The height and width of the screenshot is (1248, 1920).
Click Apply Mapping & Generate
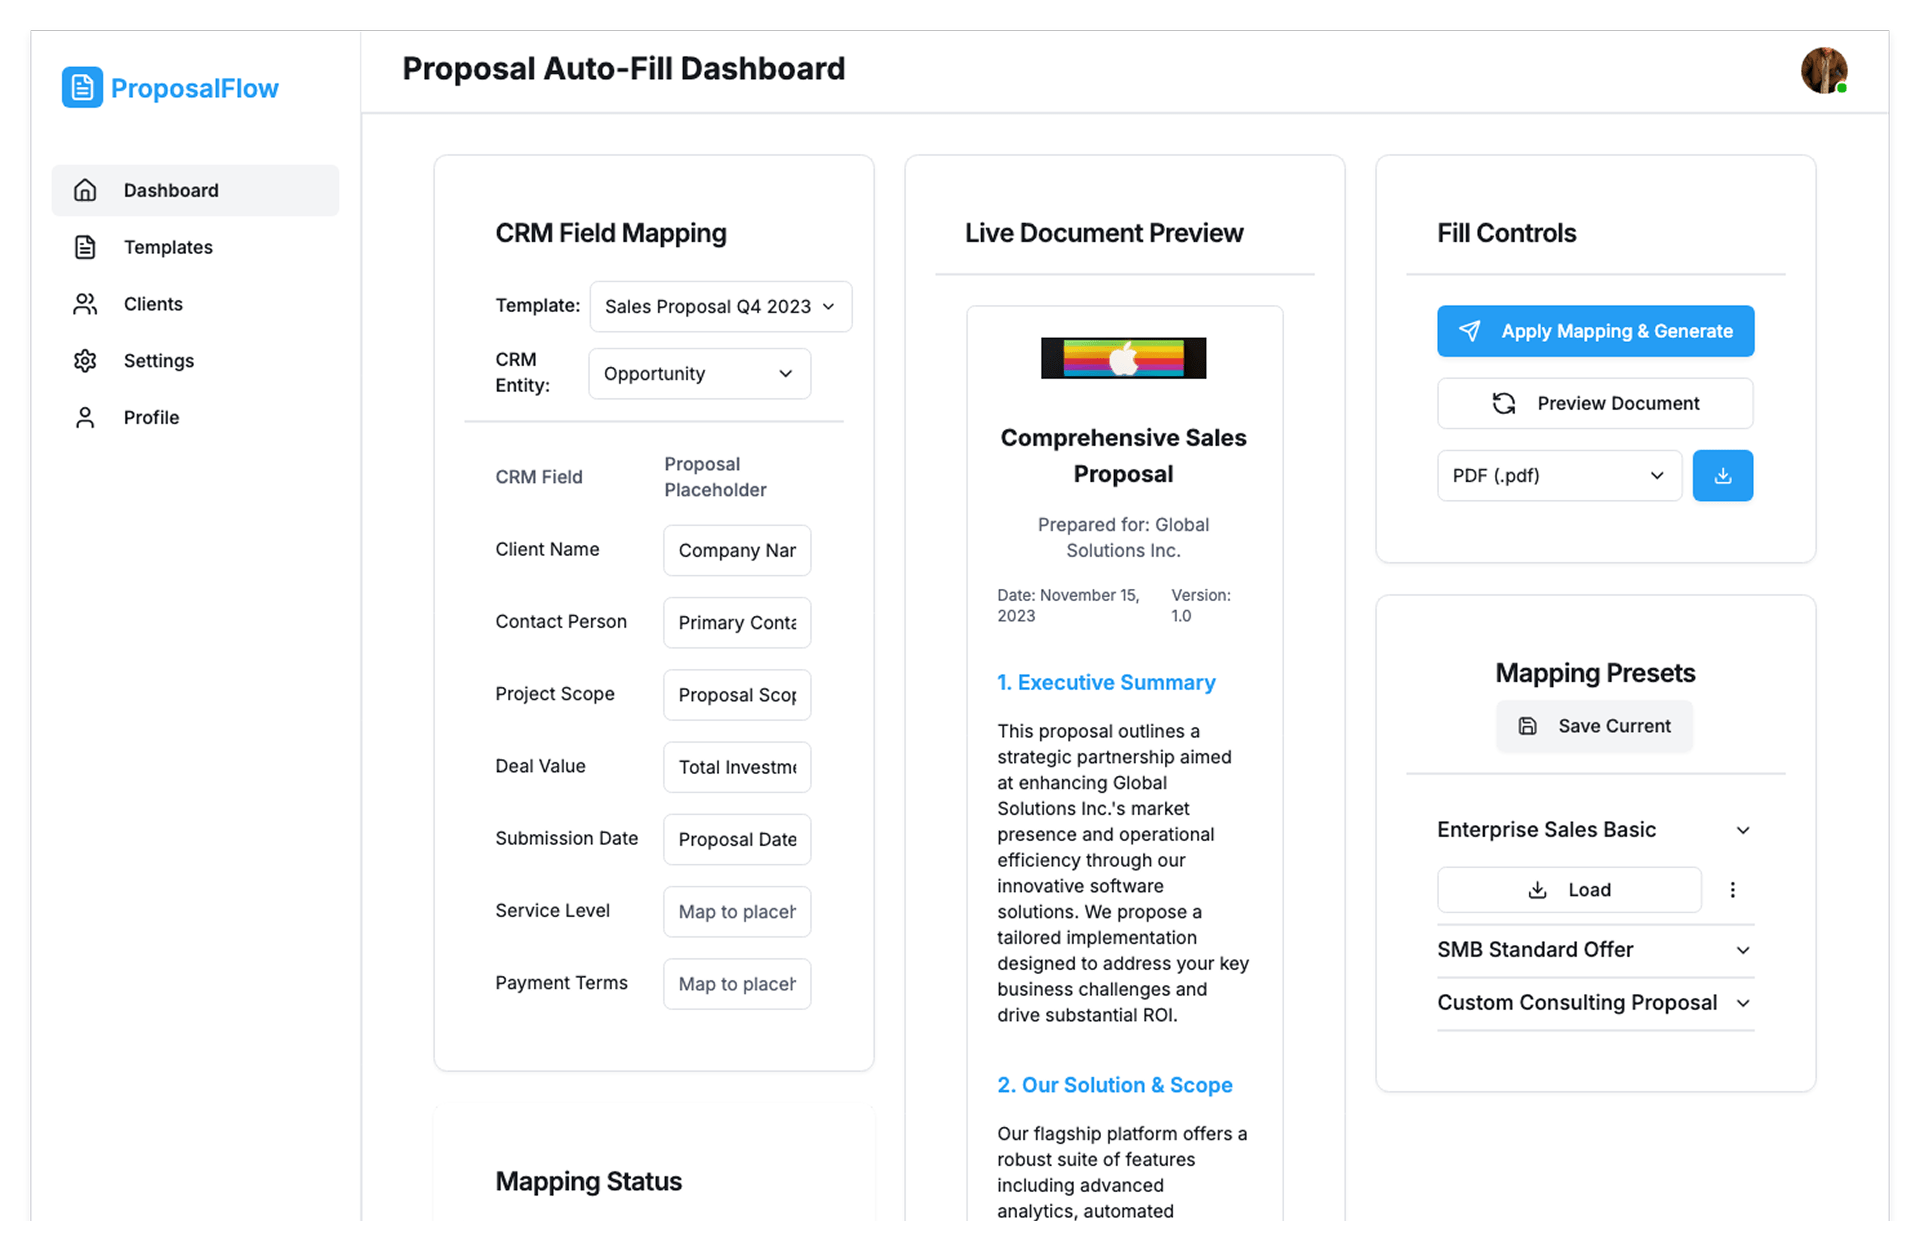[x=1595, y=331]
